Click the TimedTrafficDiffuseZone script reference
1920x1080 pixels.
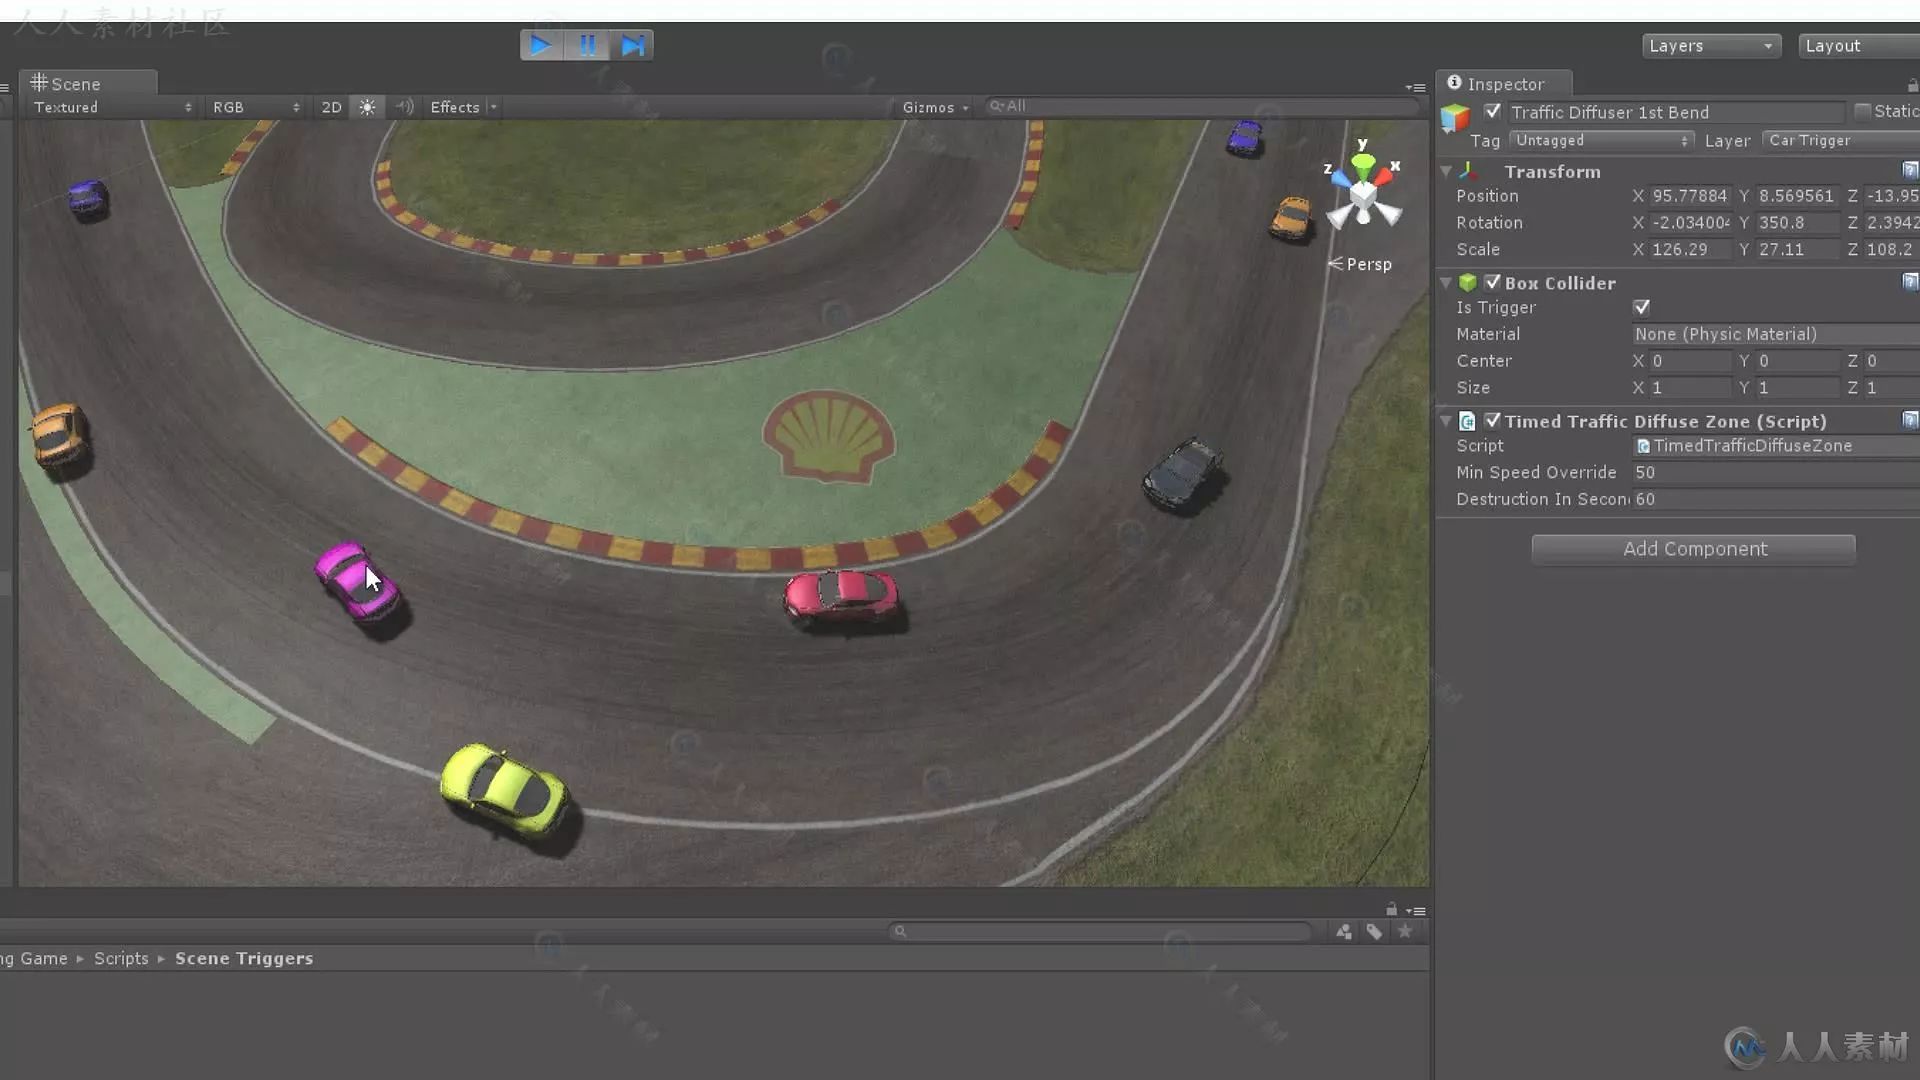click(1775, 446)
